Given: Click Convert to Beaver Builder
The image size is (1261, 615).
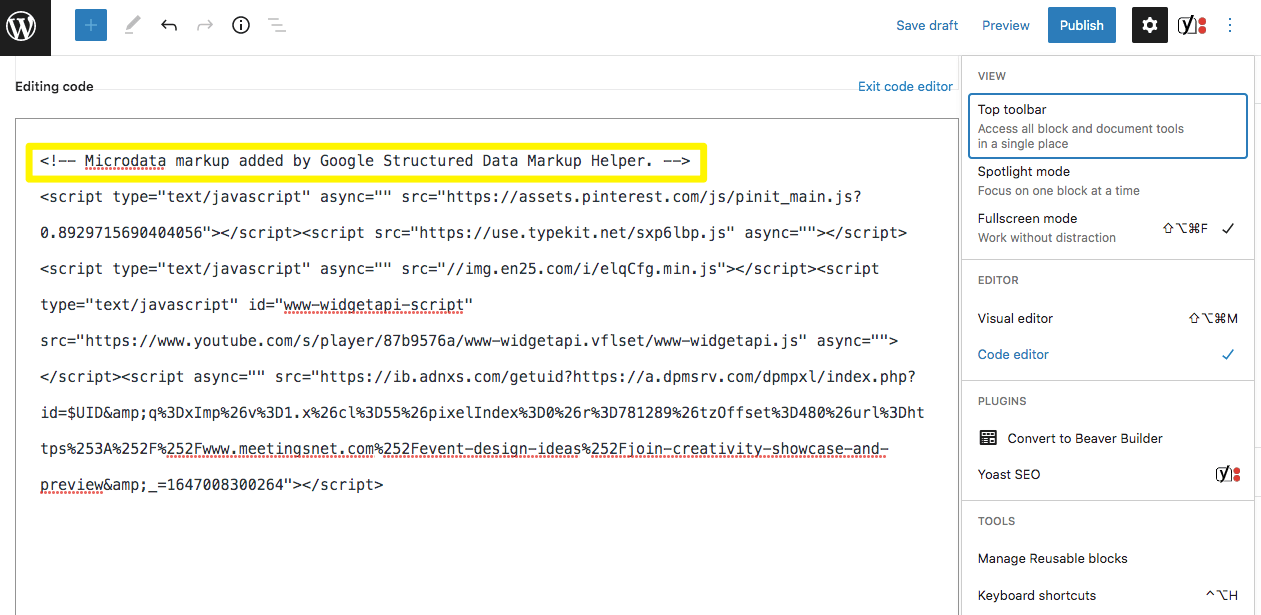Looking at the screenshot, I should tap(1085, 438).
